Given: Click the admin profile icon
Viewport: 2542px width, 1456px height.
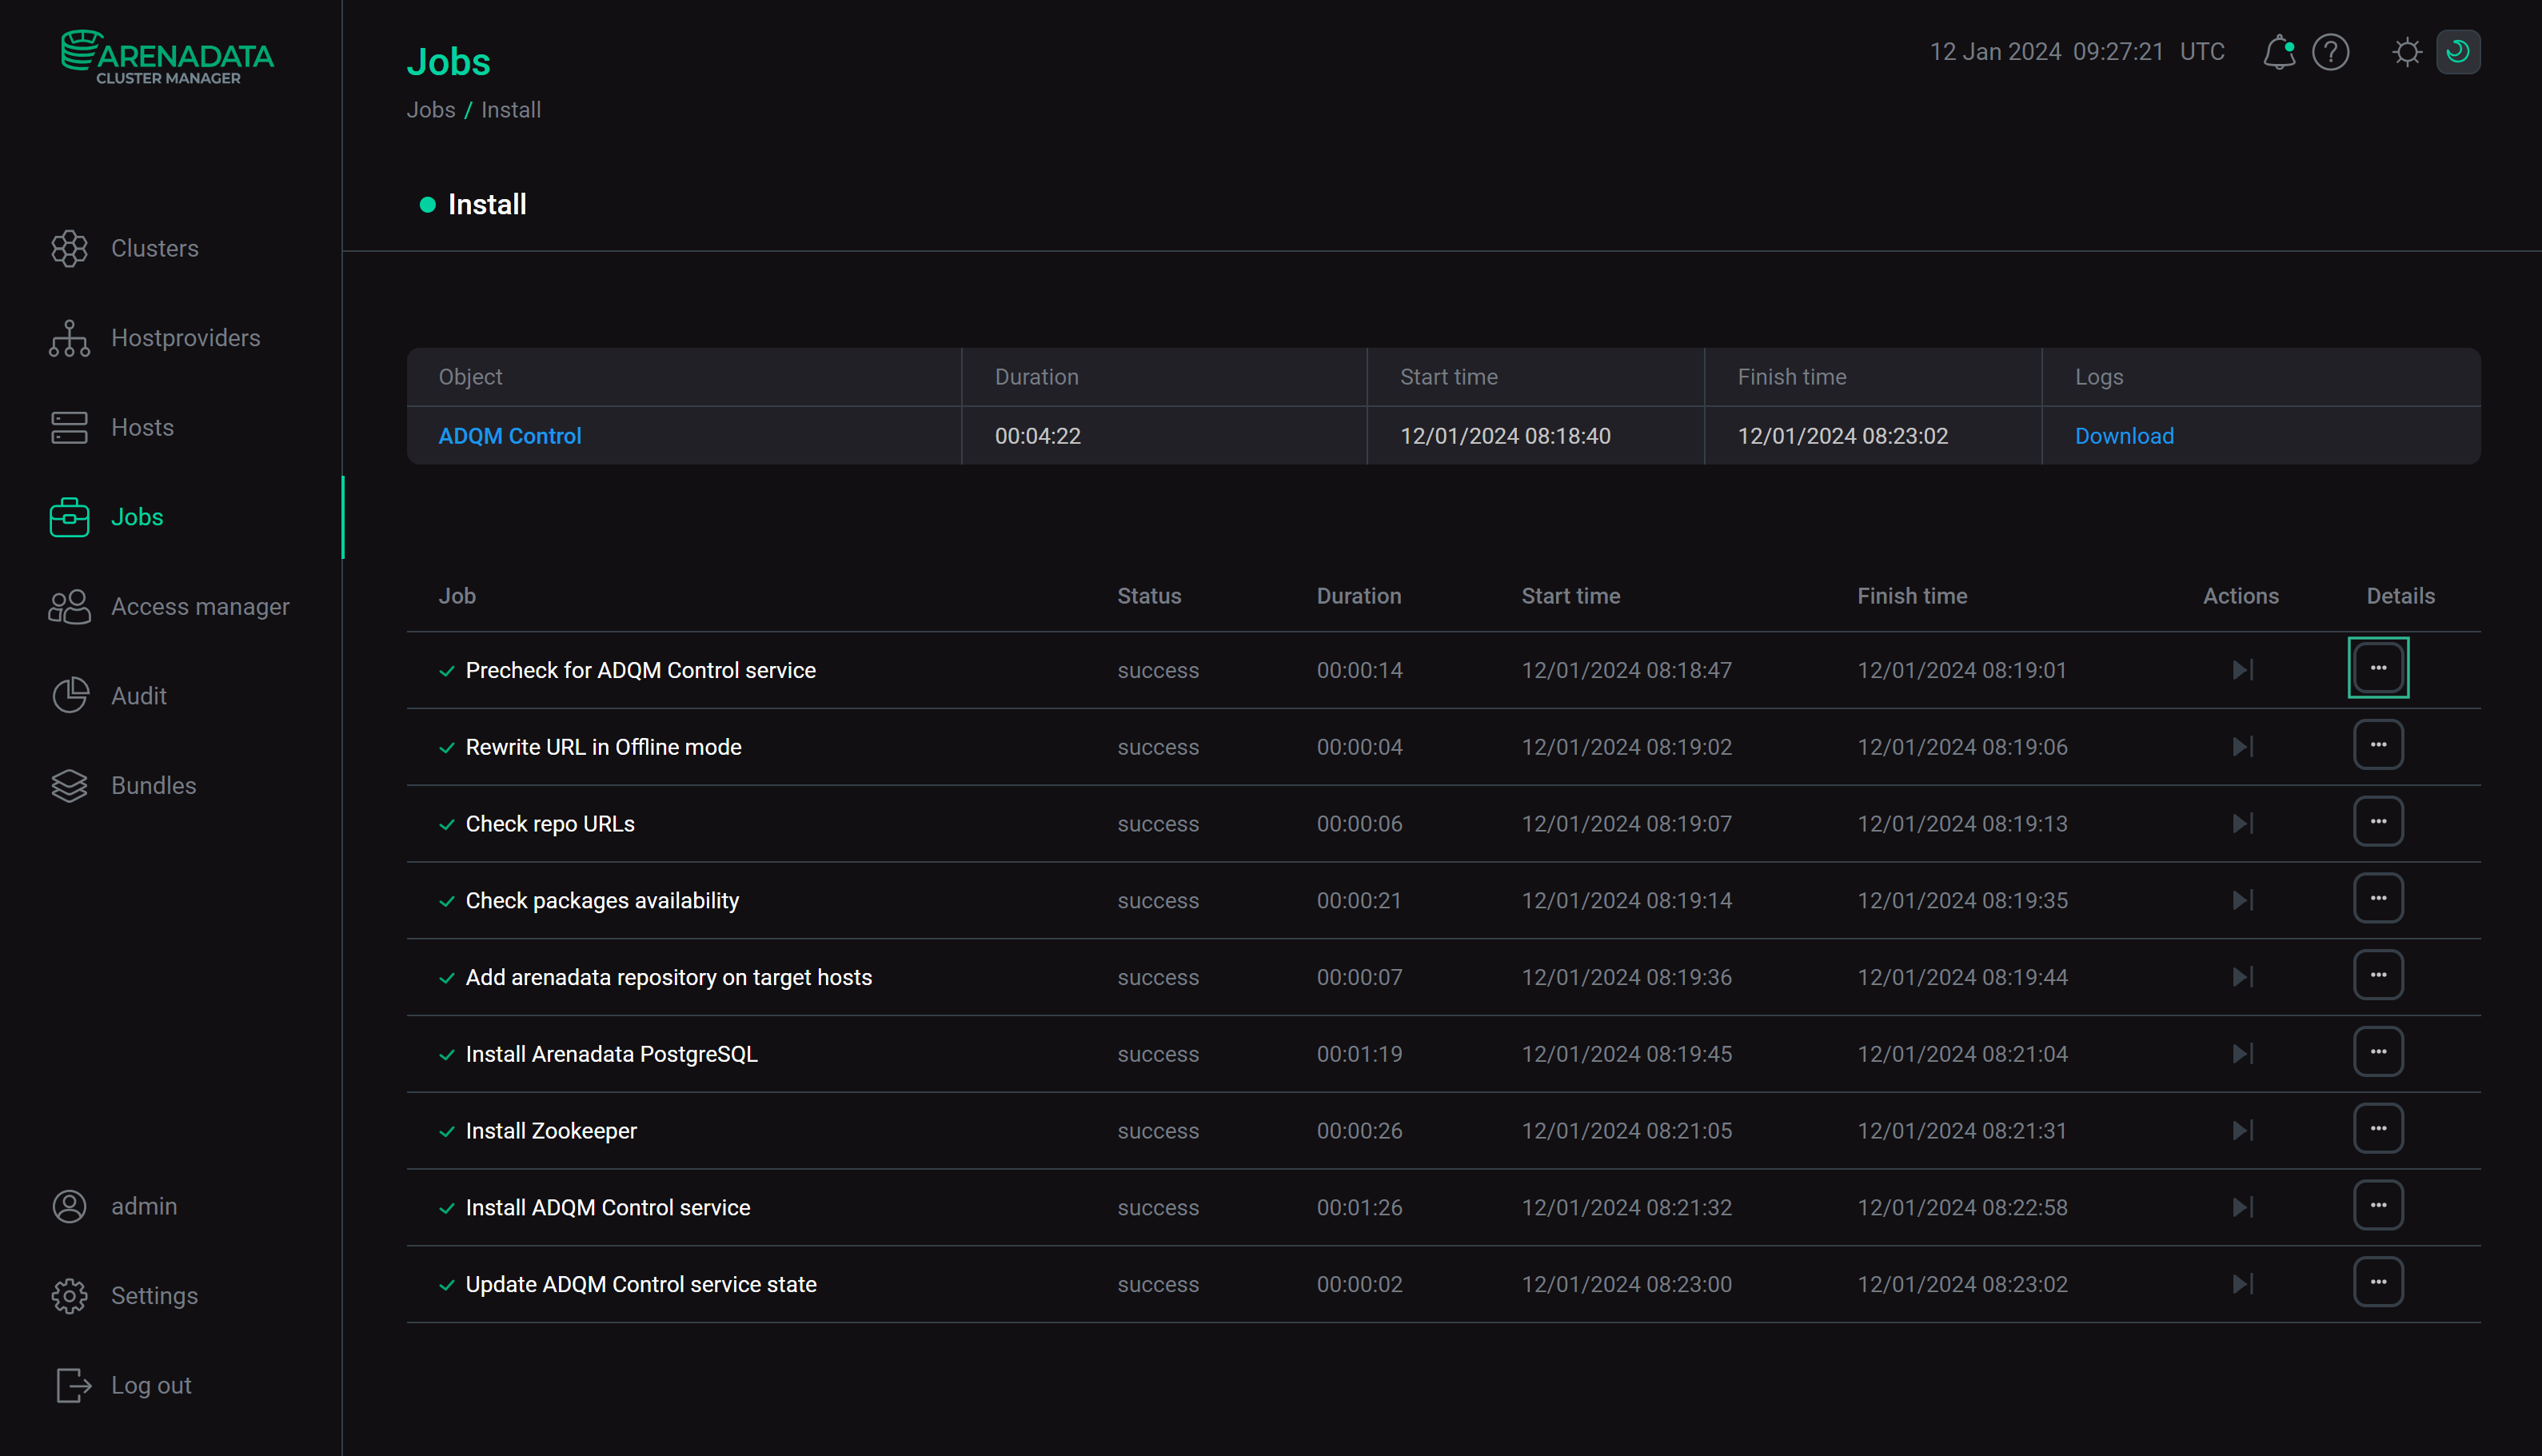Looking at the screenshot, I should point(69,1206).
